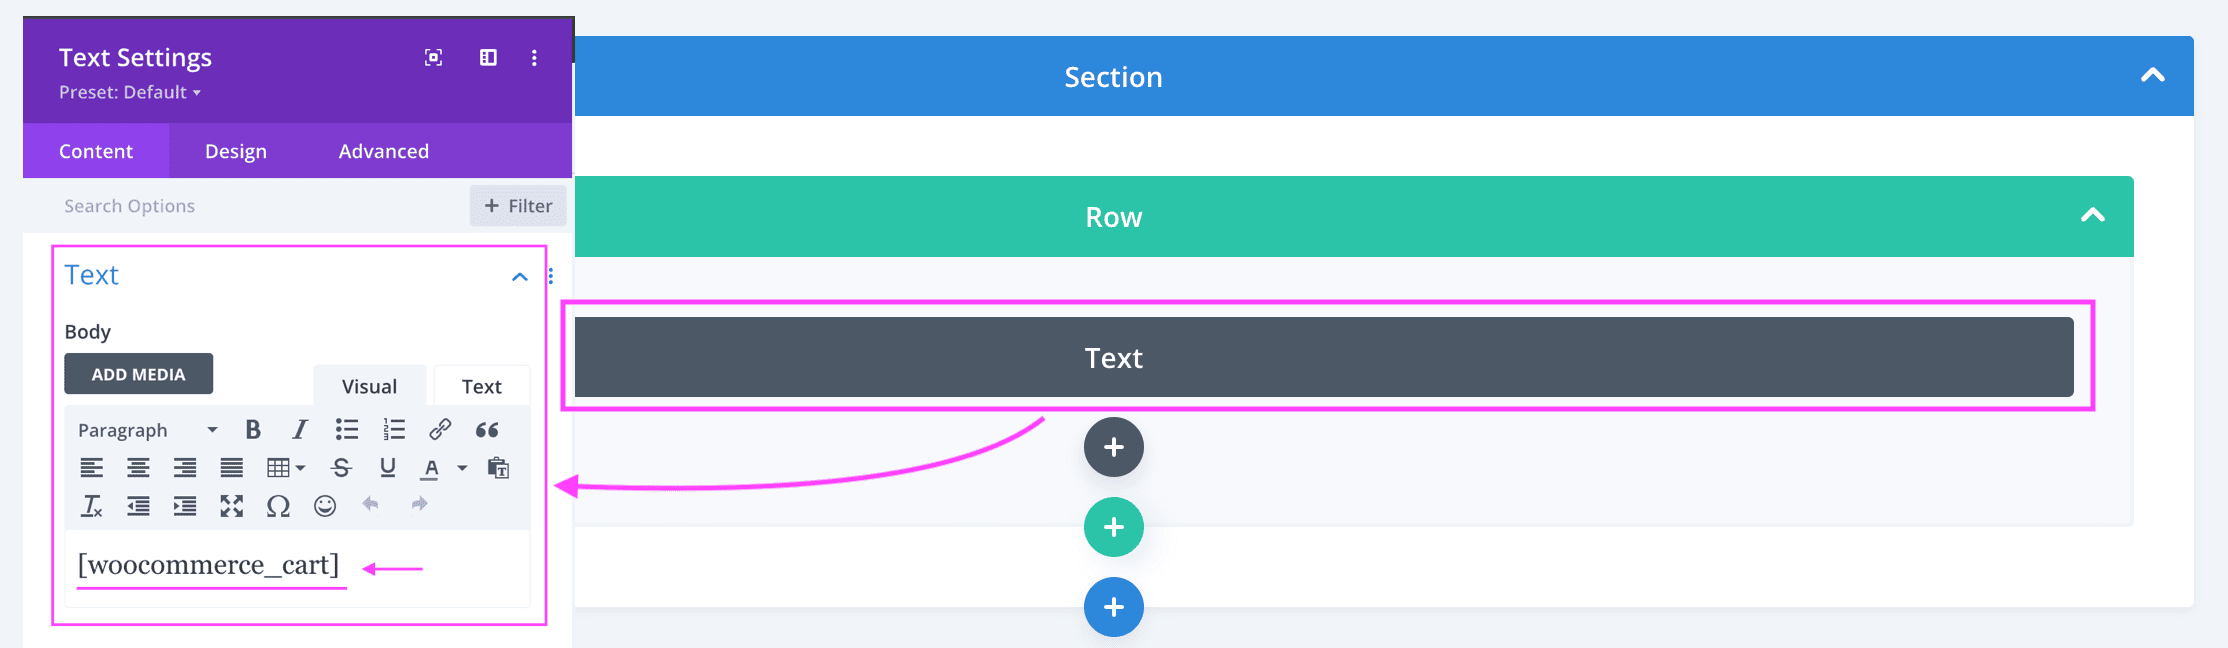2228x648 pixels.
Task: Switch to the Text editing tab
Action: [x=482, y=386]
